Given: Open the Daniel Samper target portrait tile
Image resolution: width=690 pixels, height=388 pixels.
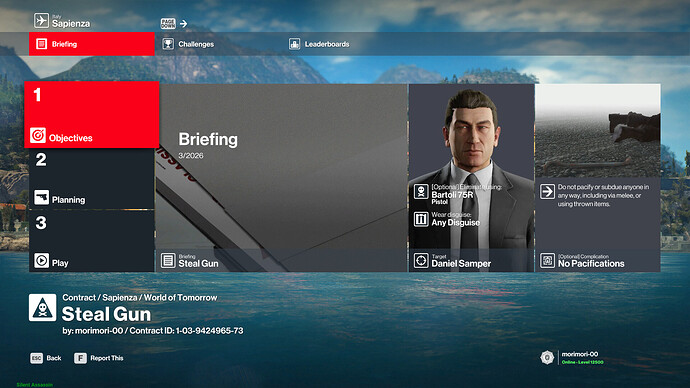Looking at the screenshot, I should (471, 178).
